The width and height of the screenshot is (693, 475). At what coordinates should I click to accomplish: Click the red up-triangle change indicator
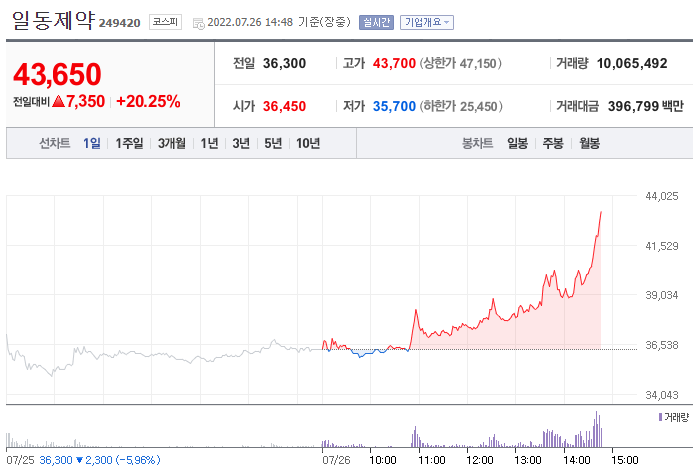point(58,102)
